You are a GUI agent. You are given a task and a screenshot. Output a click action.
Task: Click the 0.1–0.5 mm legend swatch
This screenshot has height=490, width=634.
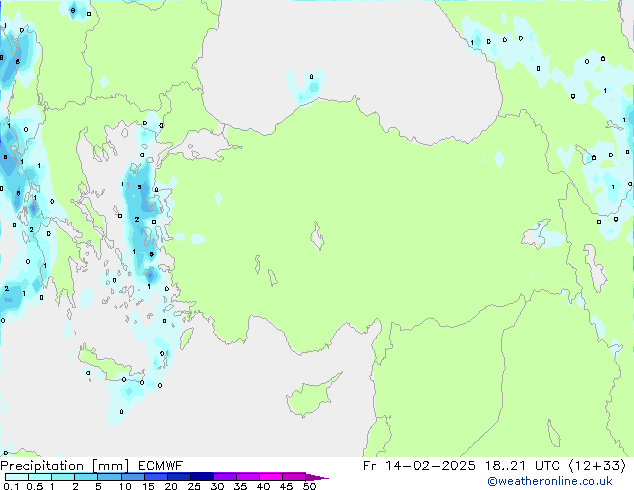click(17, 477)
